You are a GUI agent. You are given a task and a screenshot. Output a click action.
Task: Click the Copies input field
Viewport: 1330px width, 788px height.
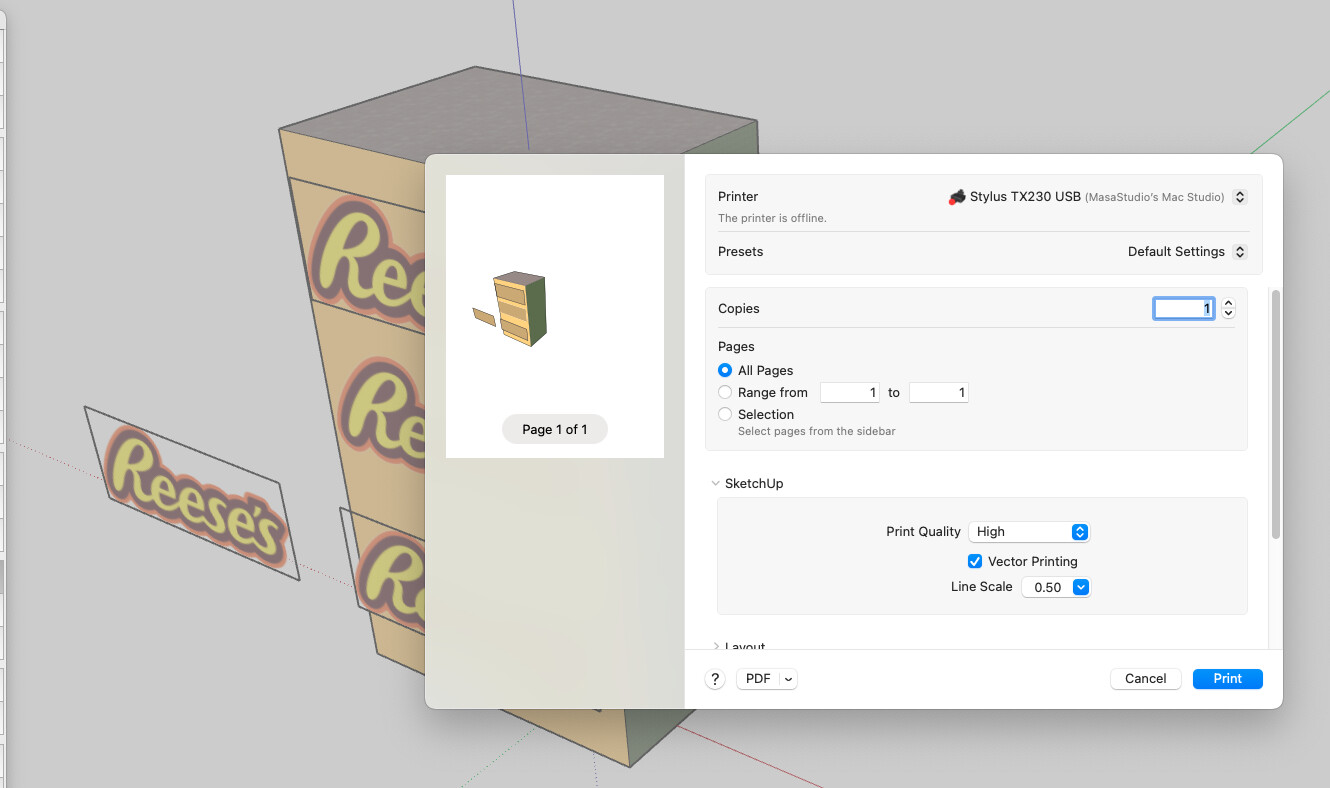point(1185,308)
